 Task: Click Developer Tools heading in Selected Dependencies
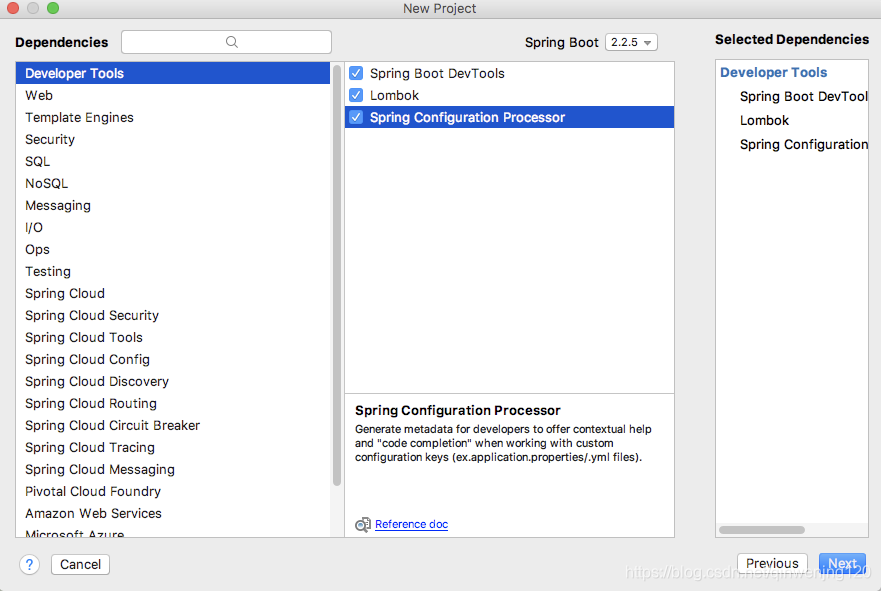[774, 72]
